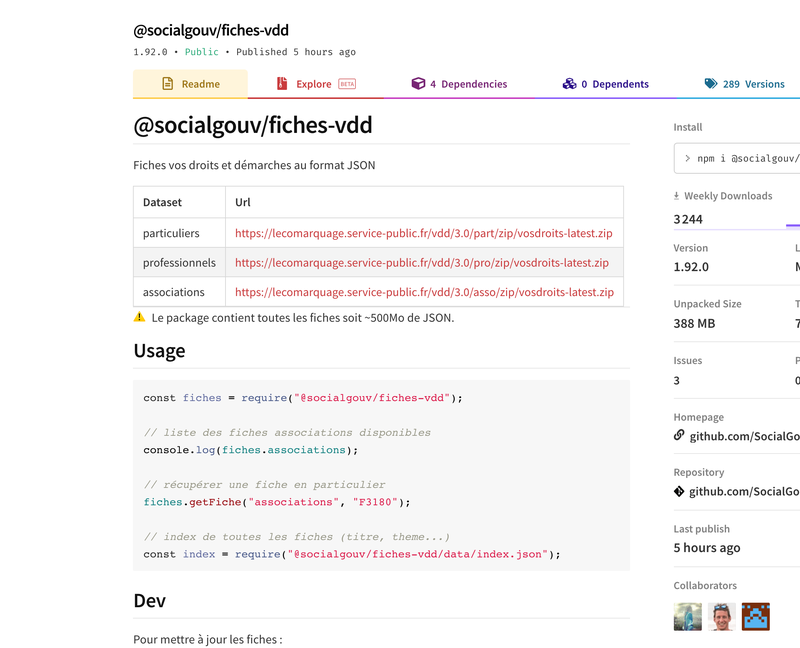Click the Repository git icon
The width and height of the screenshot is (800, 648).
pyautogui.click(x=680, y=490)
